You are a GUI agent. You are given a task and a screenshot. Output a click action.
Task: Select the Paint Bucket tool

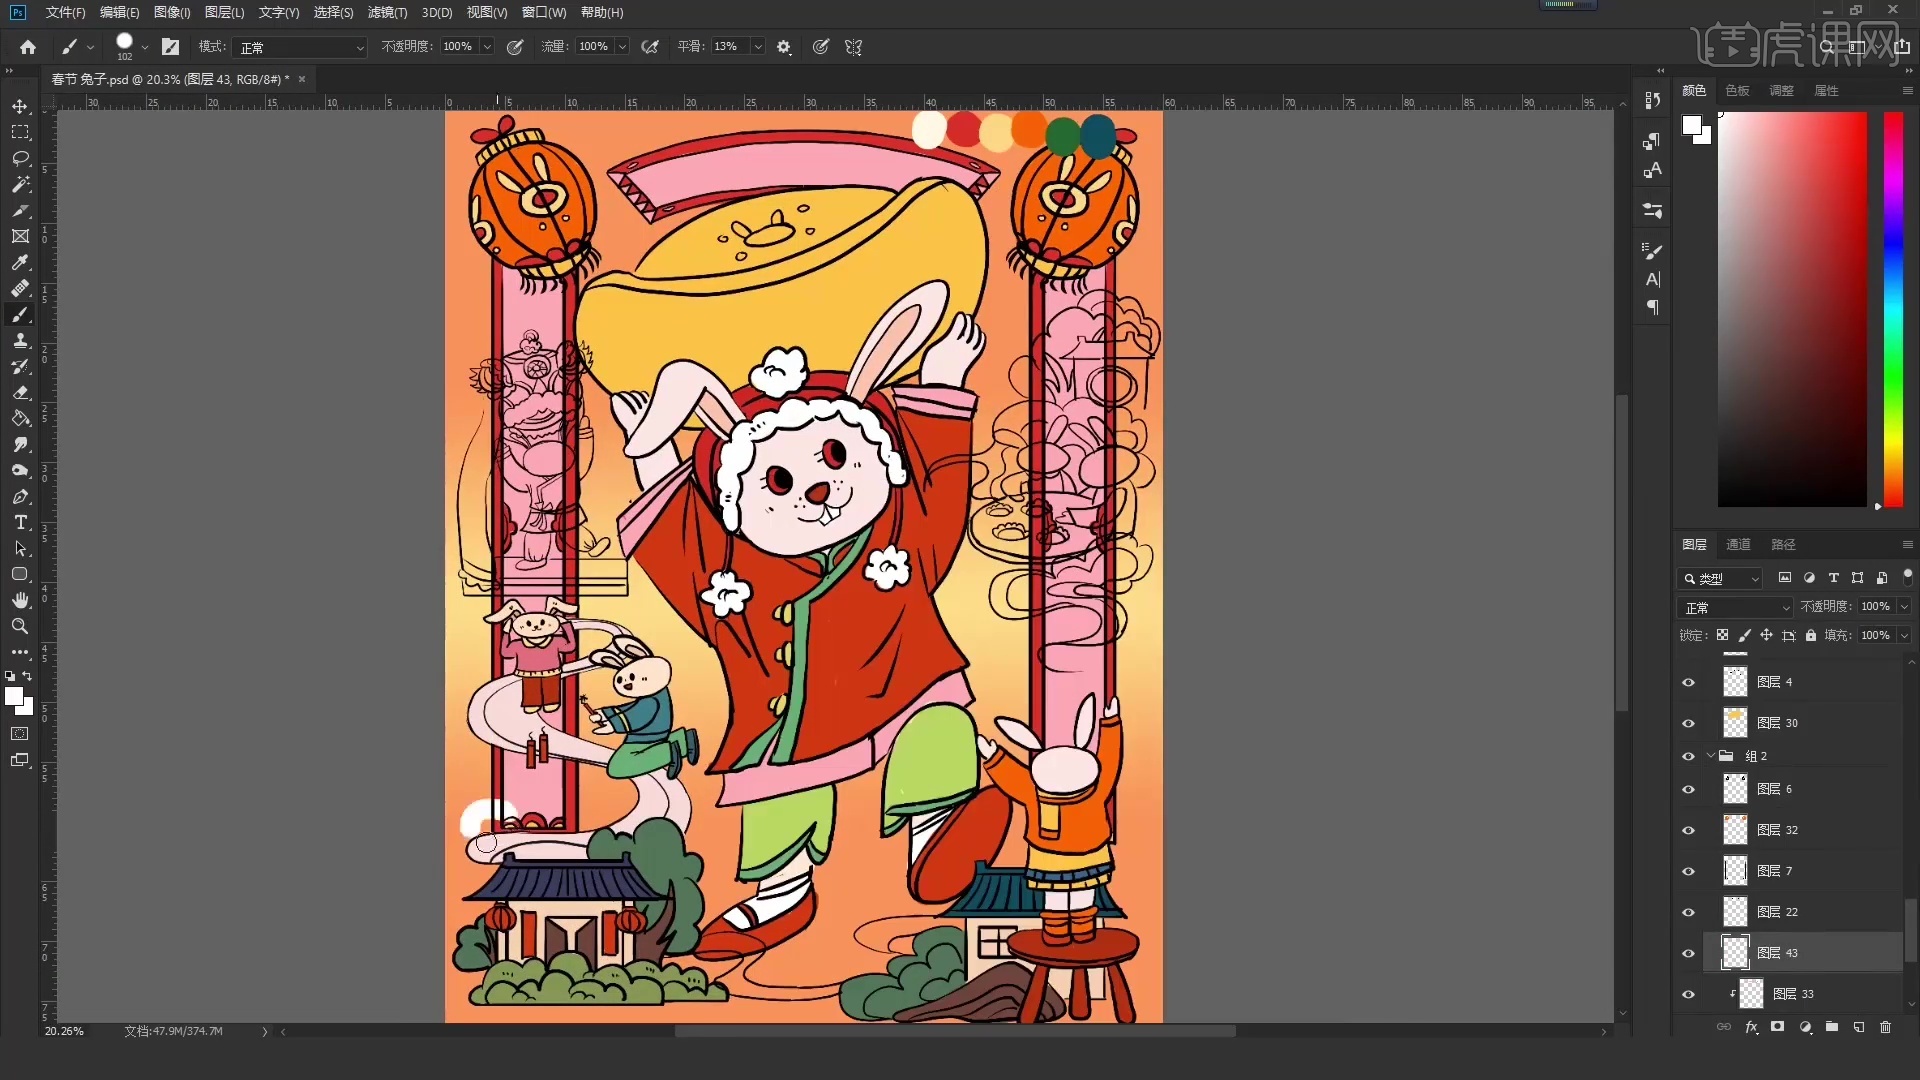click(x=20, y=418)
